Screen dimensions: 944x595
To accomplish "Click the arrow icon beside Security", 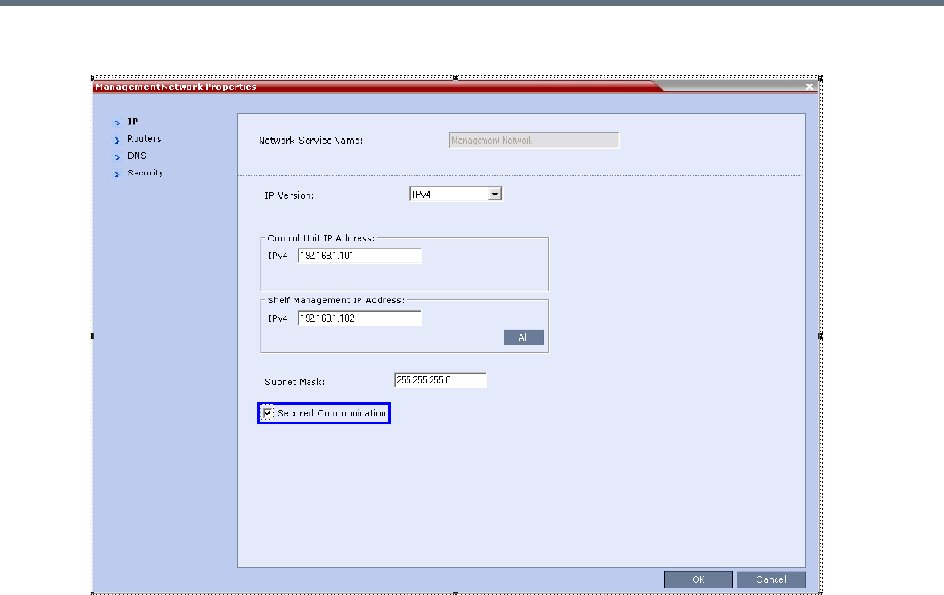I will point(117,174).
